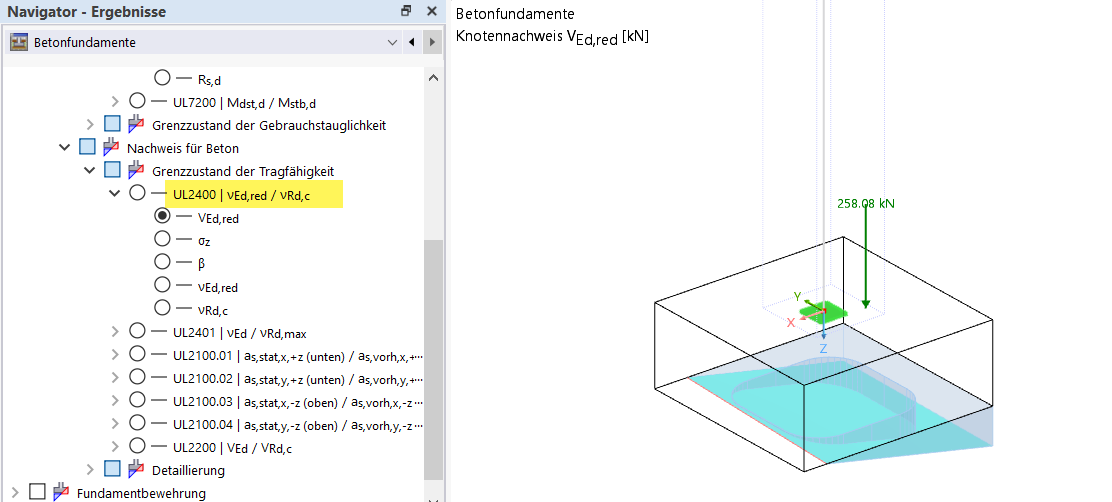Go to the previous navigator with the left arrow

point(411,43)
